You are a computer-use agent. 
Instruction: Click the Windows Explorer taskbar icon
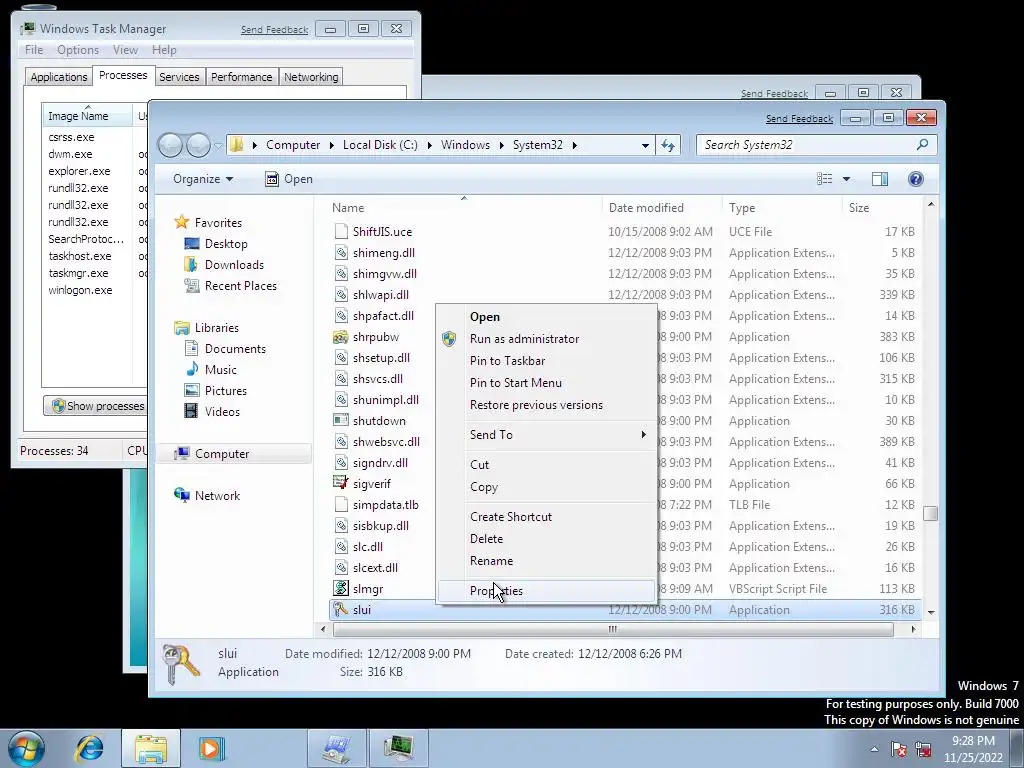[151, 748]
